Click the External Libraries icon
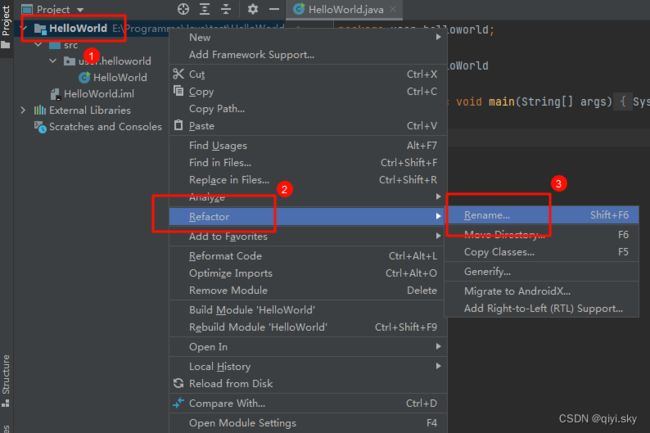 pos(40,110)
